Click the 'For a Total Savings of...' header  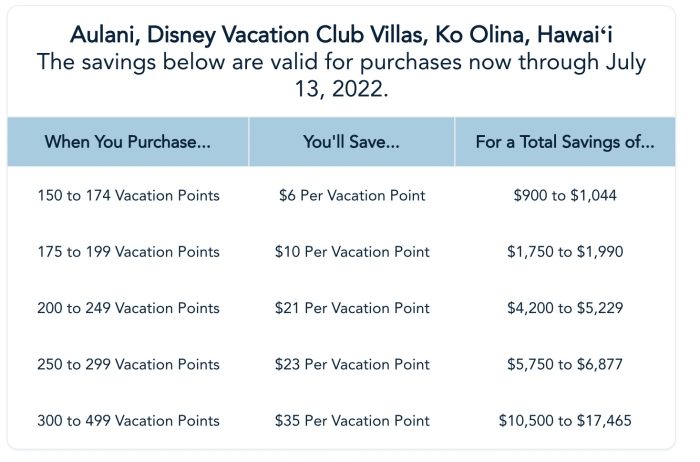[565, 142]
